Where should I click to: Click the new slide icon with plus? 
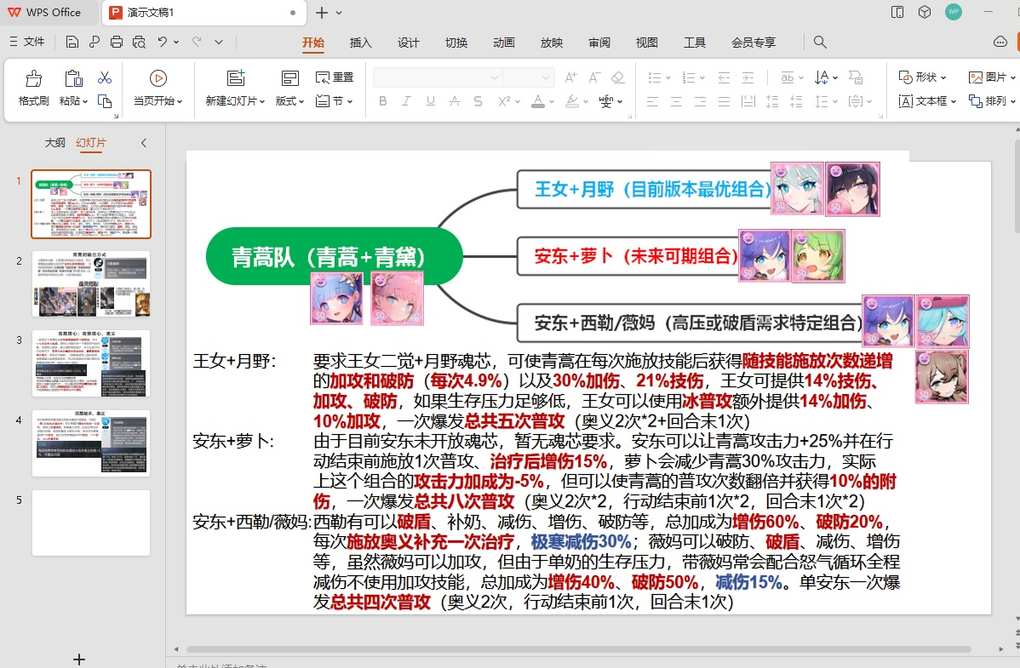click(235, 79)
